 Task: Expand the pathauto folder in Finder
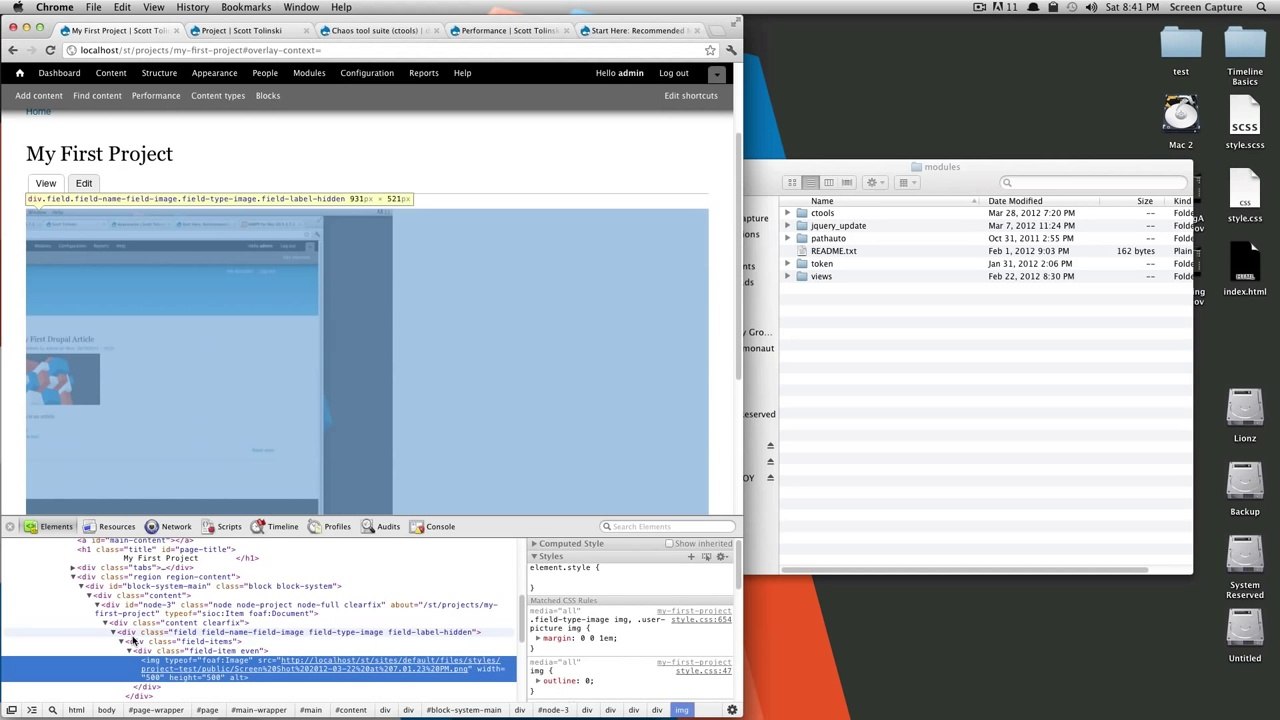787,238
